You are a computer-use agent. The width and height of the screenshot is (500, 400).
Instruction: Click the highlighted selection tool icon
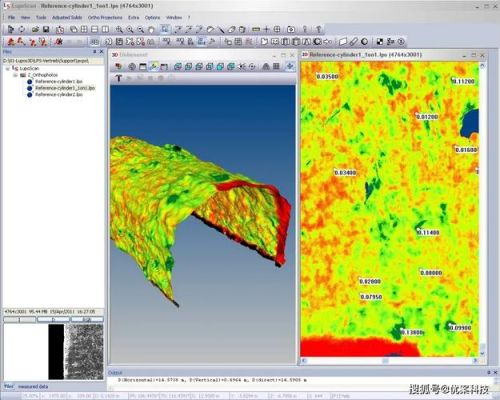coord(164,29)
